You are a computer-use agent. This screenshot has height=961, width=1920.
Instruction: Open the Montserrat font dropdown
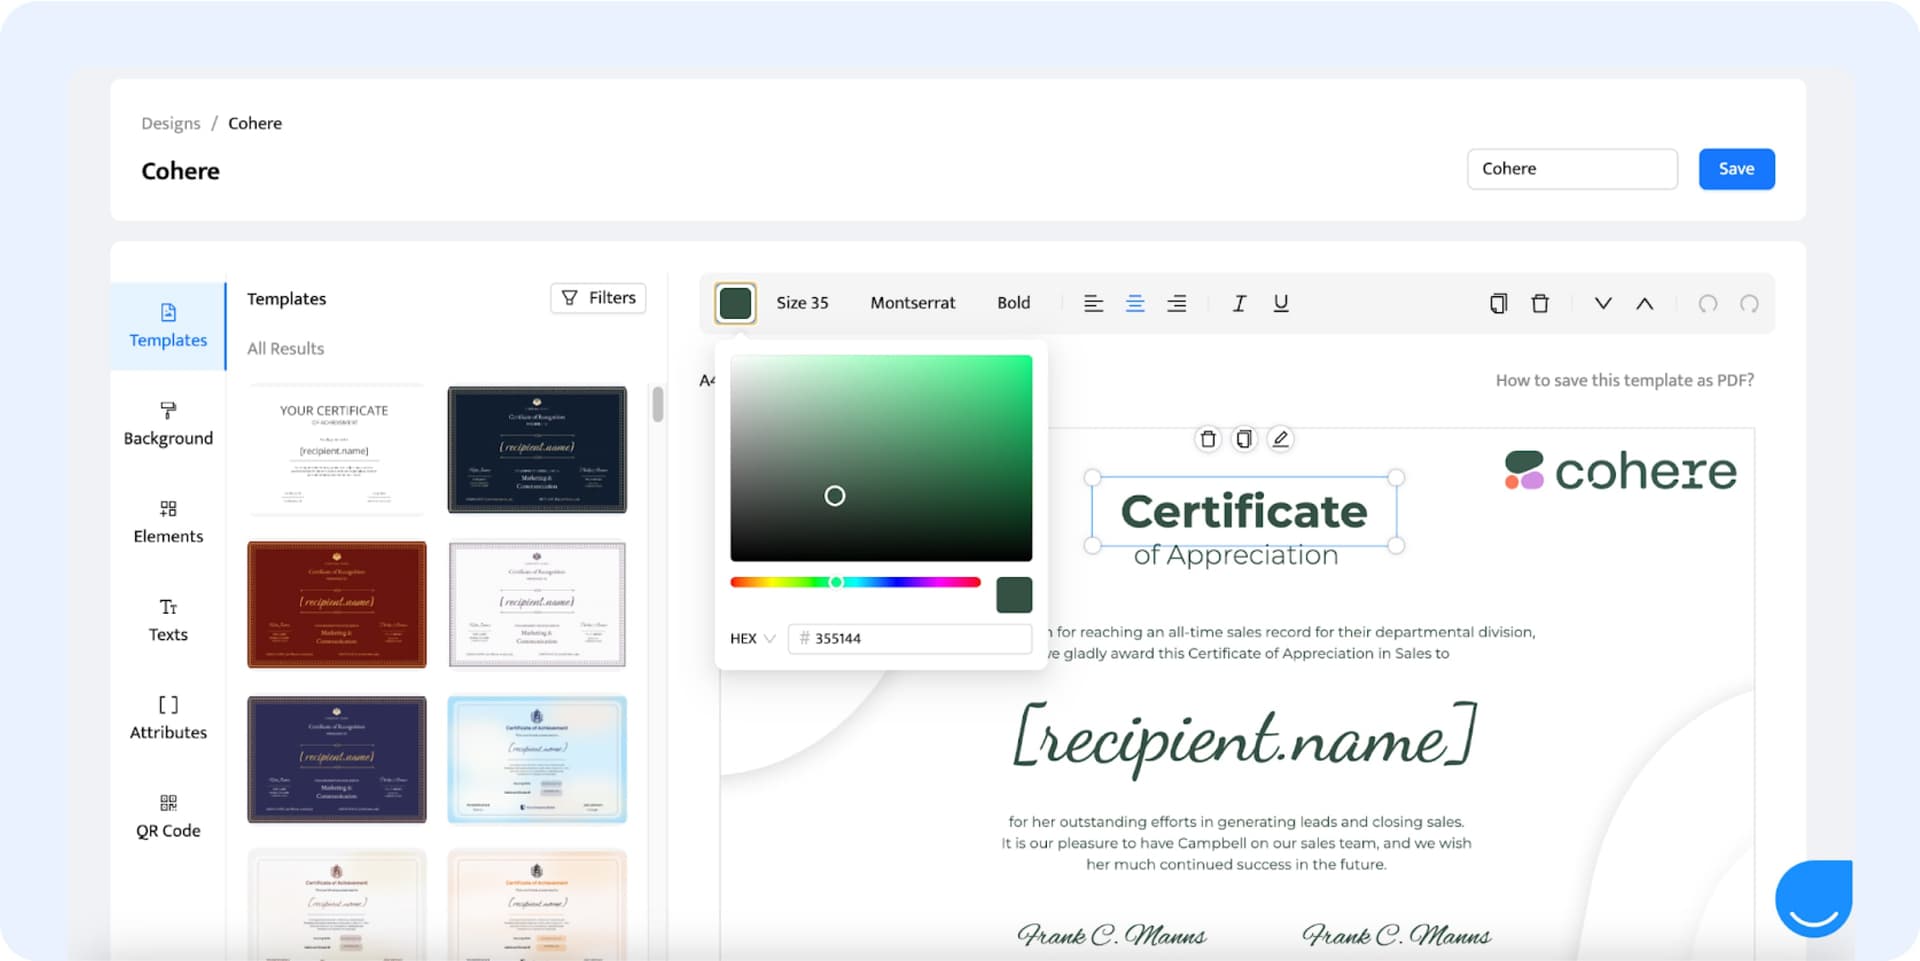click(912, 302)
